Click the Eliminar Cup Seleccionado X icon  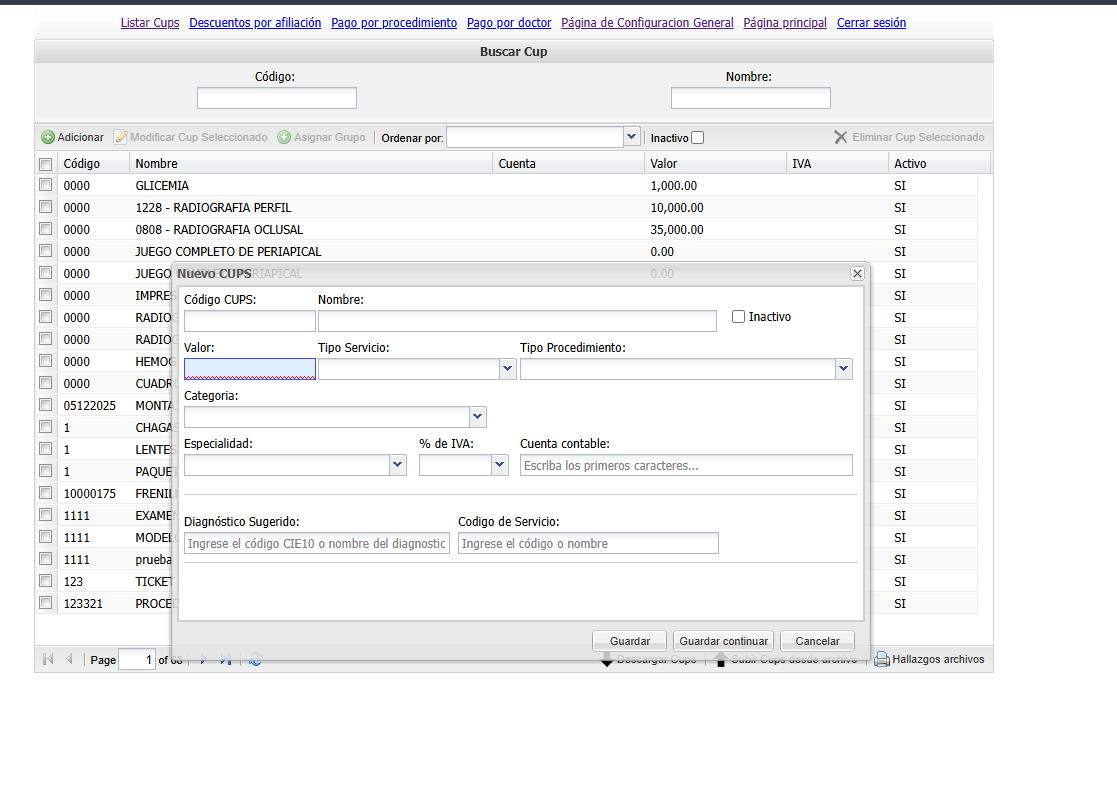point(841,137)
